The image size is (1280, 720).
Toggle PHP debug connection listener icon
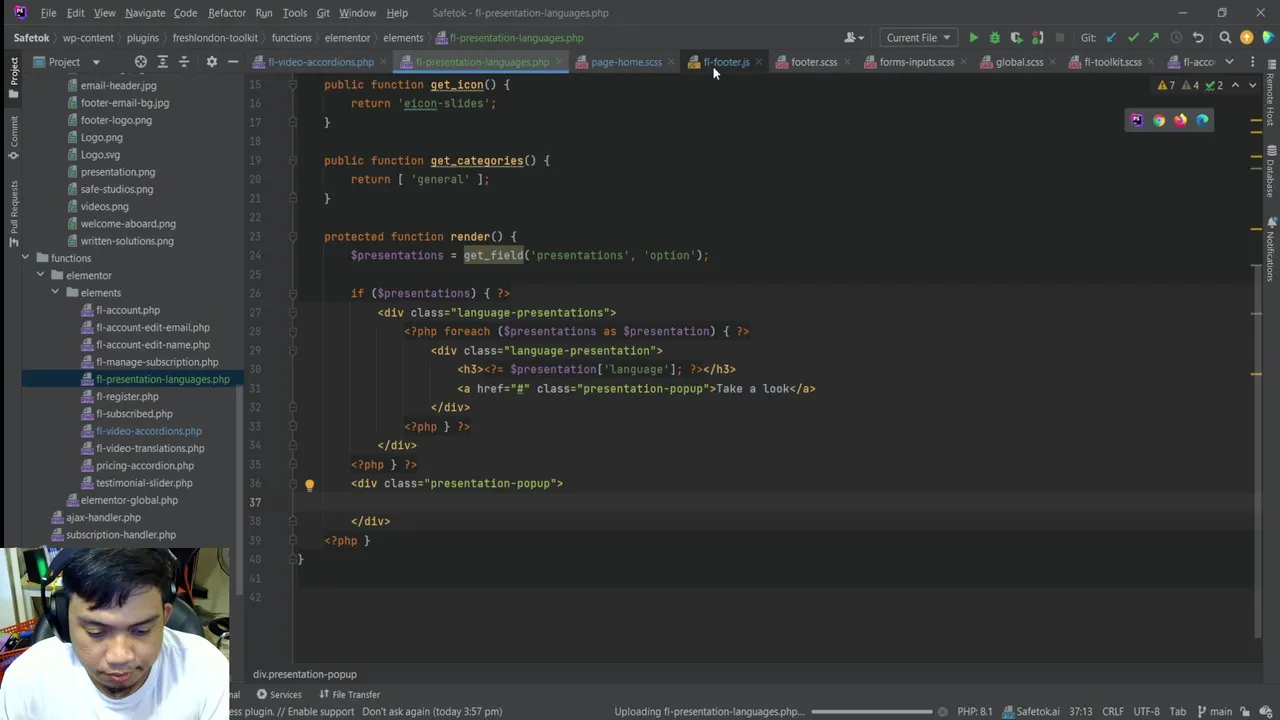click(x=1037, y=38)
